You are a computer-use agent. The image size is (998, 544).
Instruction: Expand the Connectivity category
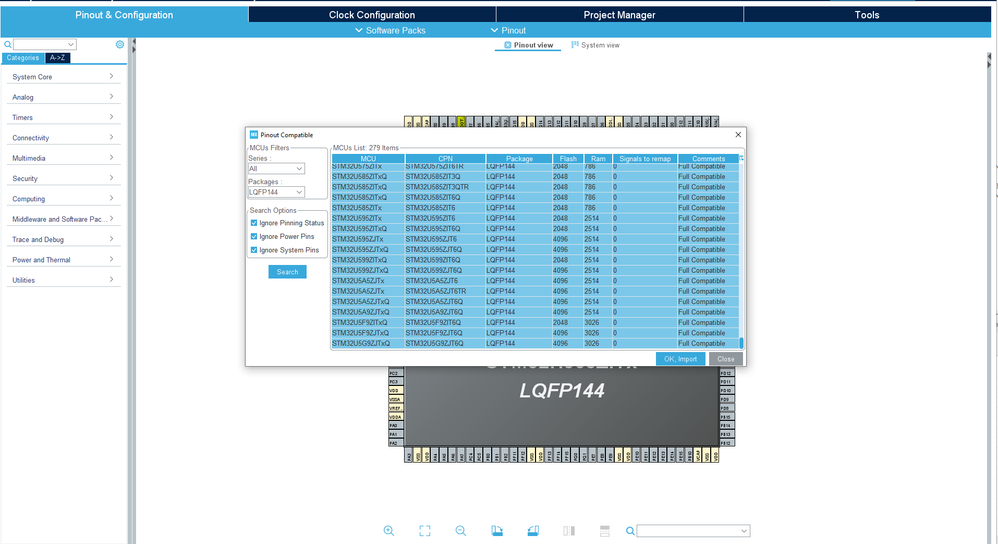[x=63, y=137]
